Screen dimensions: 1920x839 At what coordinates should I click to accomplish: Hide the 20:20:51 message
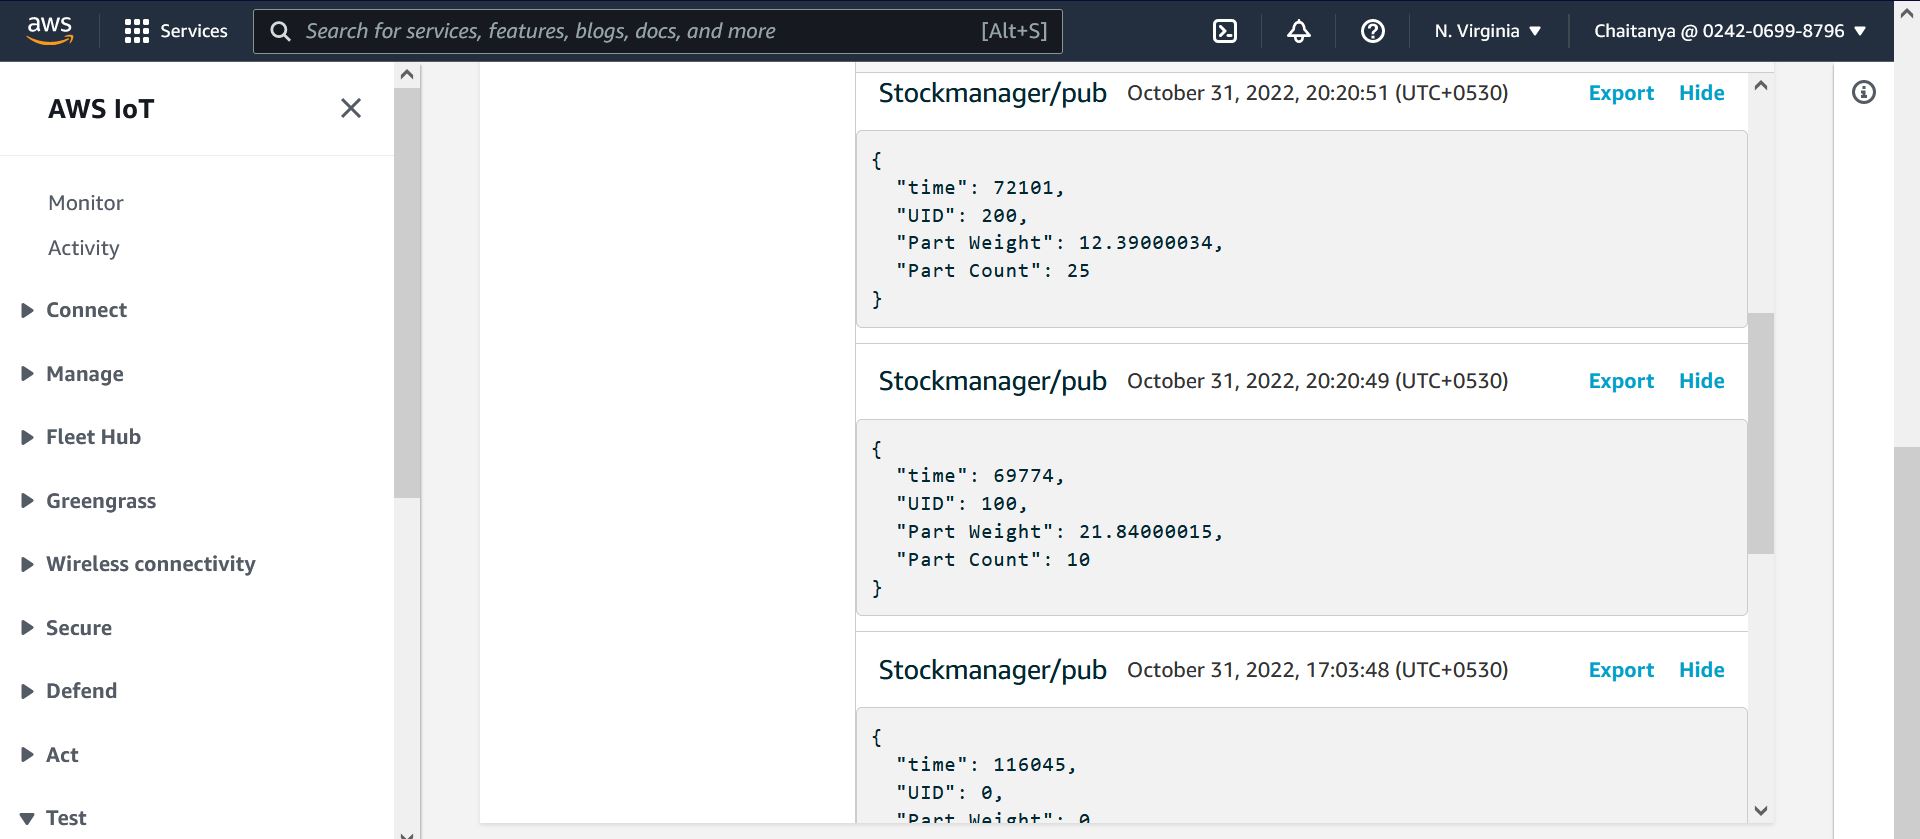pos(1701,93)
